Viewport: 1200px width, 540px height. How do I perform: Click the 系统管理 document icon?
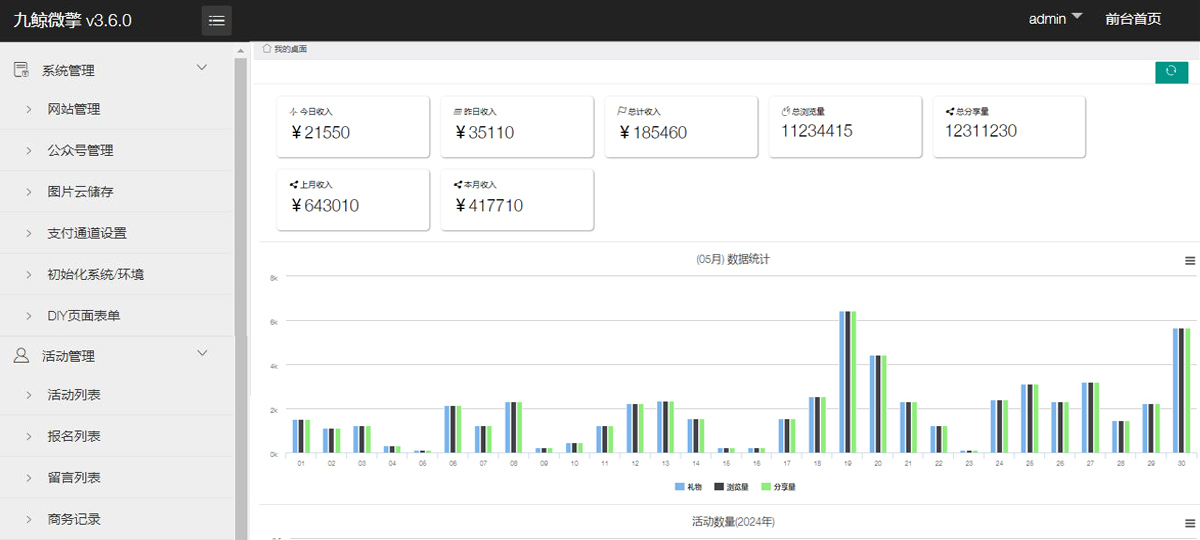(x=20, y=70)
